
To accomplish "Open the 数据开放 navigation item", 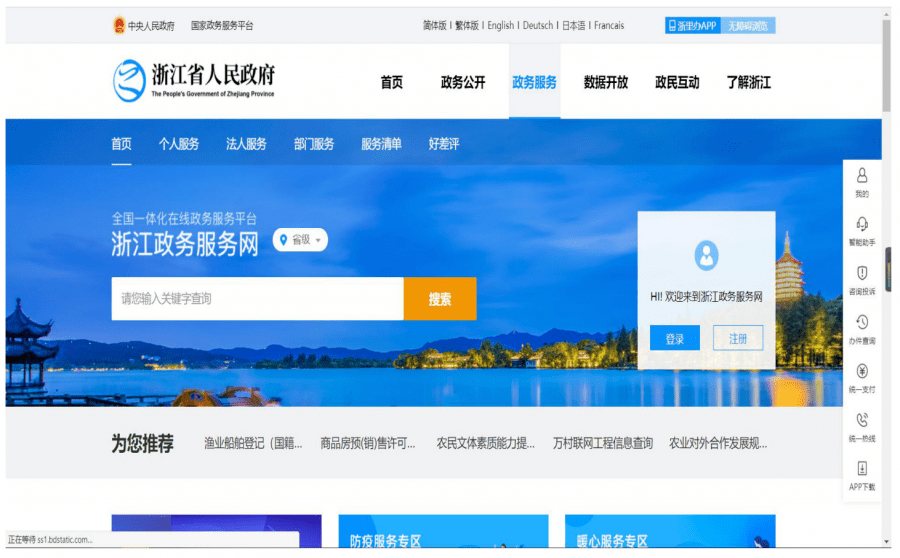I will pyautogui.click(x=606, y=82).
